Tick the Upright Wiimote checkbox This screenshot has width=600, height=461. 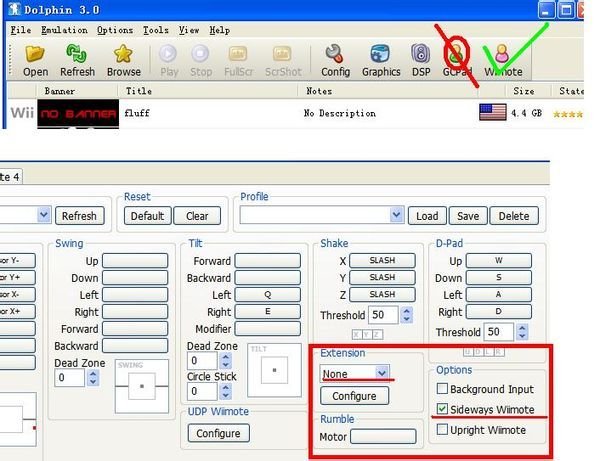(x=442, y=430)
